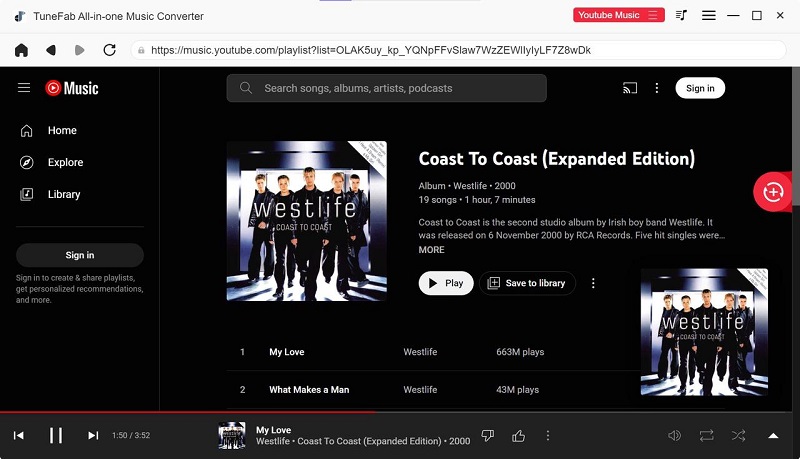Click the 43M plays text

tap(517, 390)
